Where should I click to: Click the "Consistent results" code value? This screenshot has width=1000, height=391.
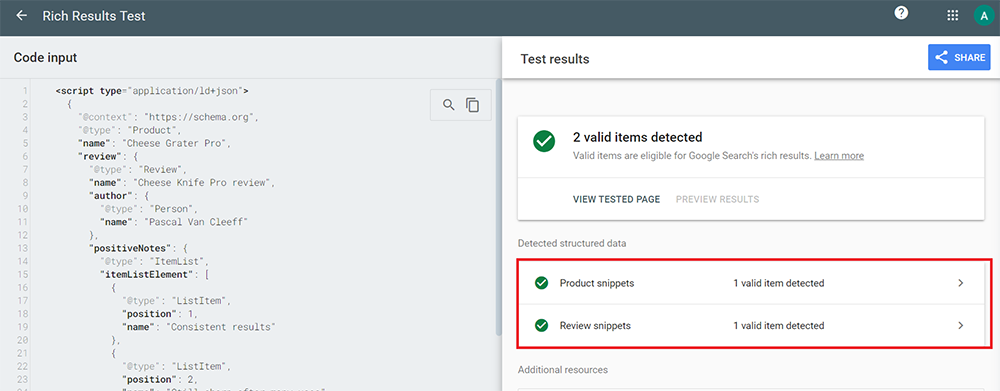click(220, 327)
